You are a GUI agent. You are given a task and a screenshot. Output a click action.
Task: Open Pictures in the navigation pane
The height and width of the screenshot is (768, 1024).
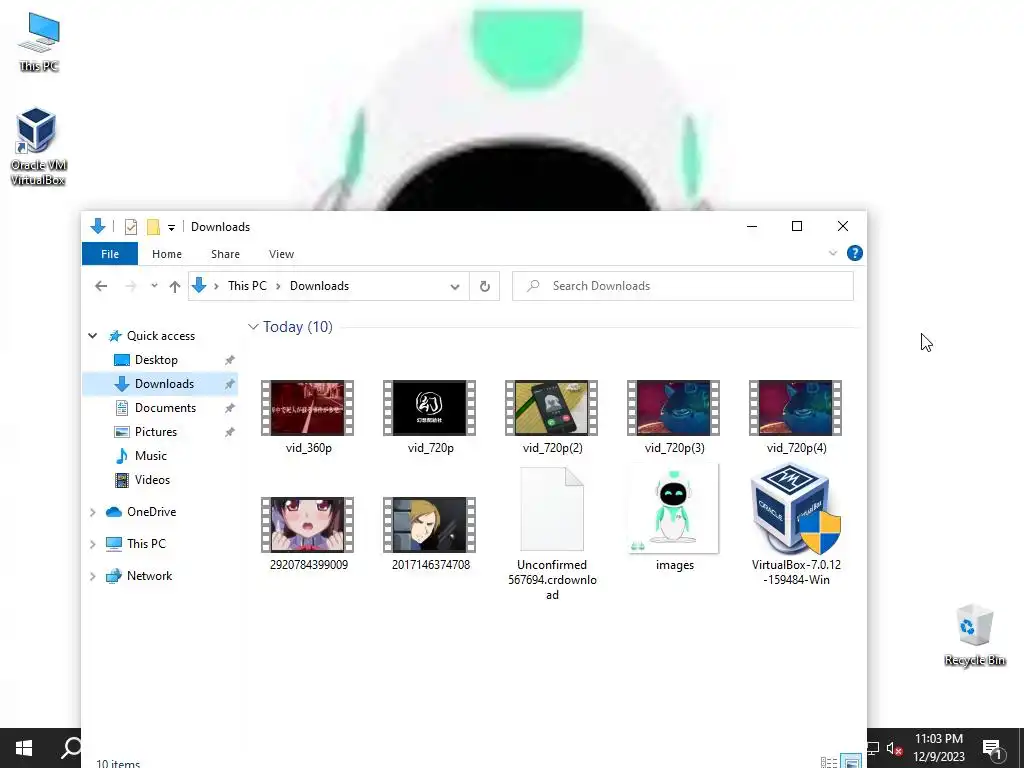(155, 432)
